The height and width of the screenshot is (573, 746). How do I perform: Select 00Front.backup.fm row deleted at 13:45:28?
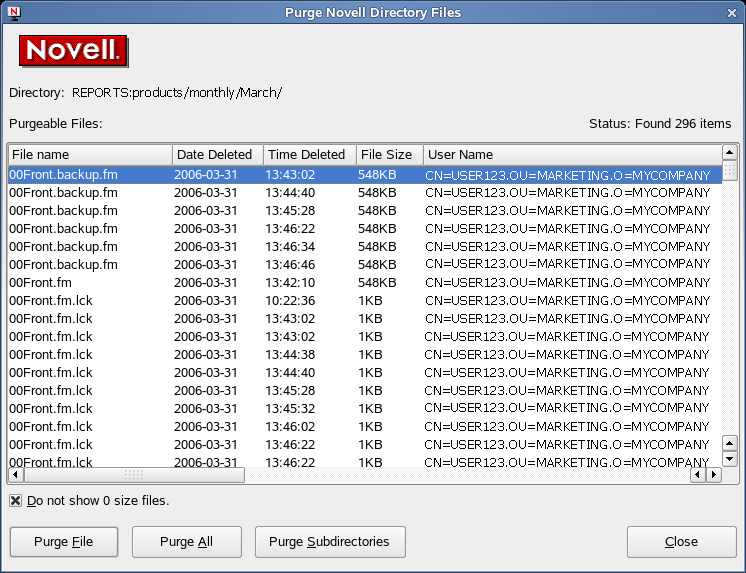point(365,211)
